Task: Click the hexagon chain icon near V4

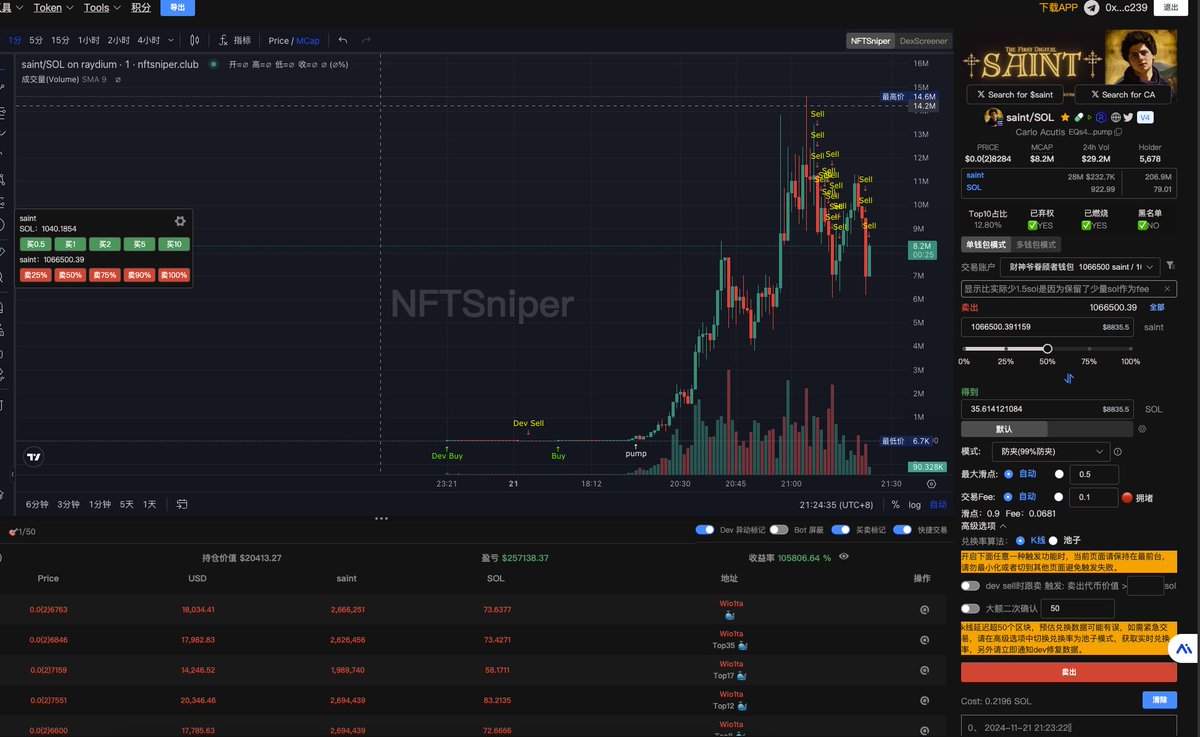Action: pos(1100,117)
